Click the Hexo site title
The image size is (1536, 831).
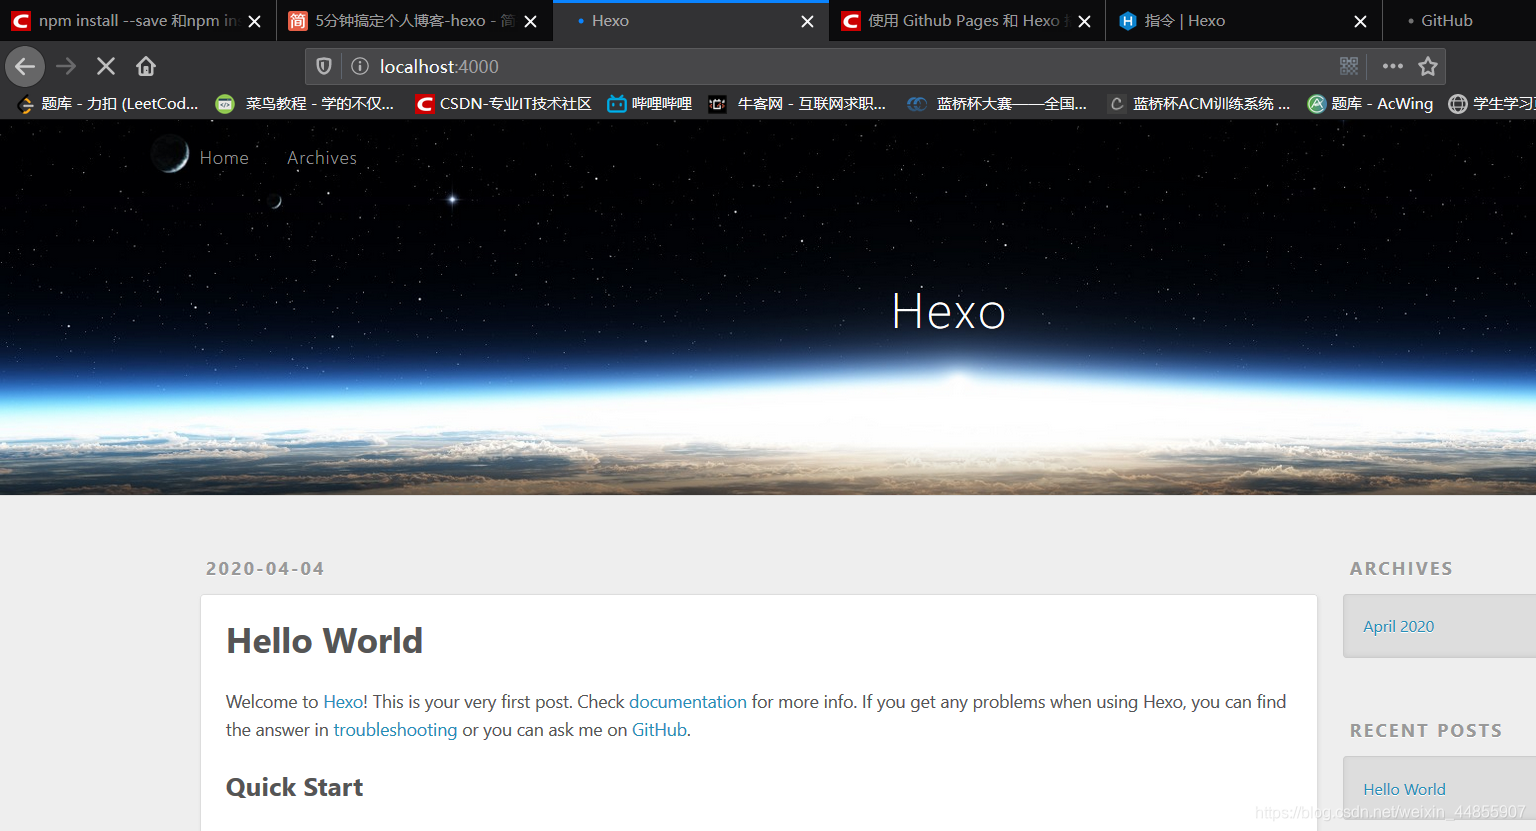click(x=948, y=311)
